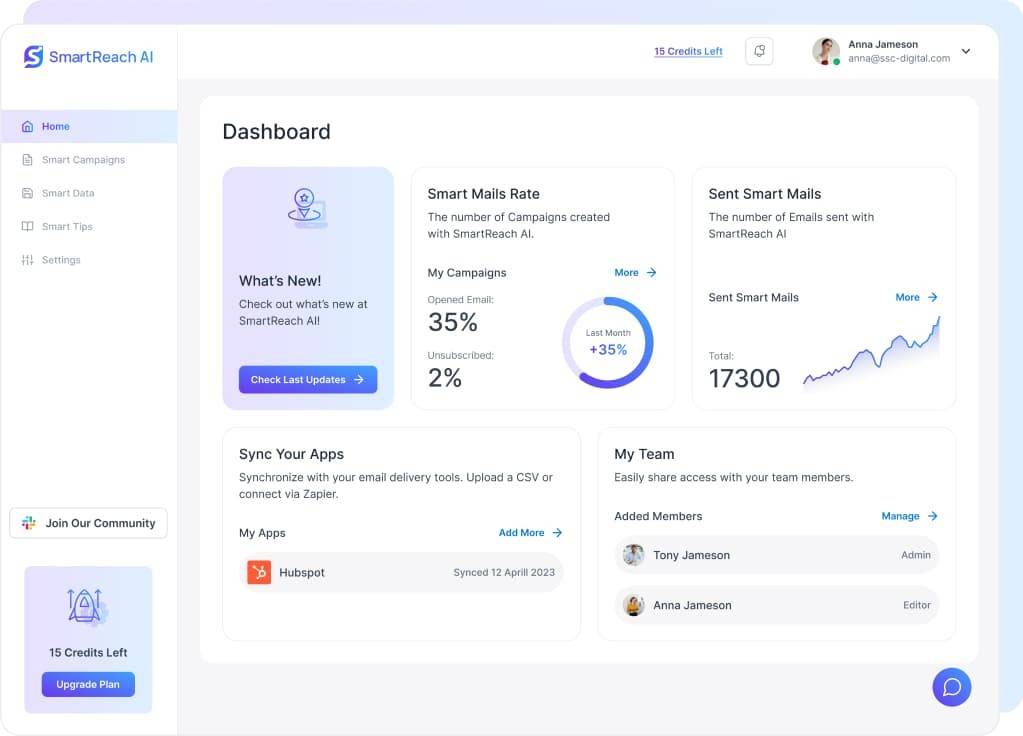Click the Hubspot app icon
The image size is (1023, 736).
[259, 573]
